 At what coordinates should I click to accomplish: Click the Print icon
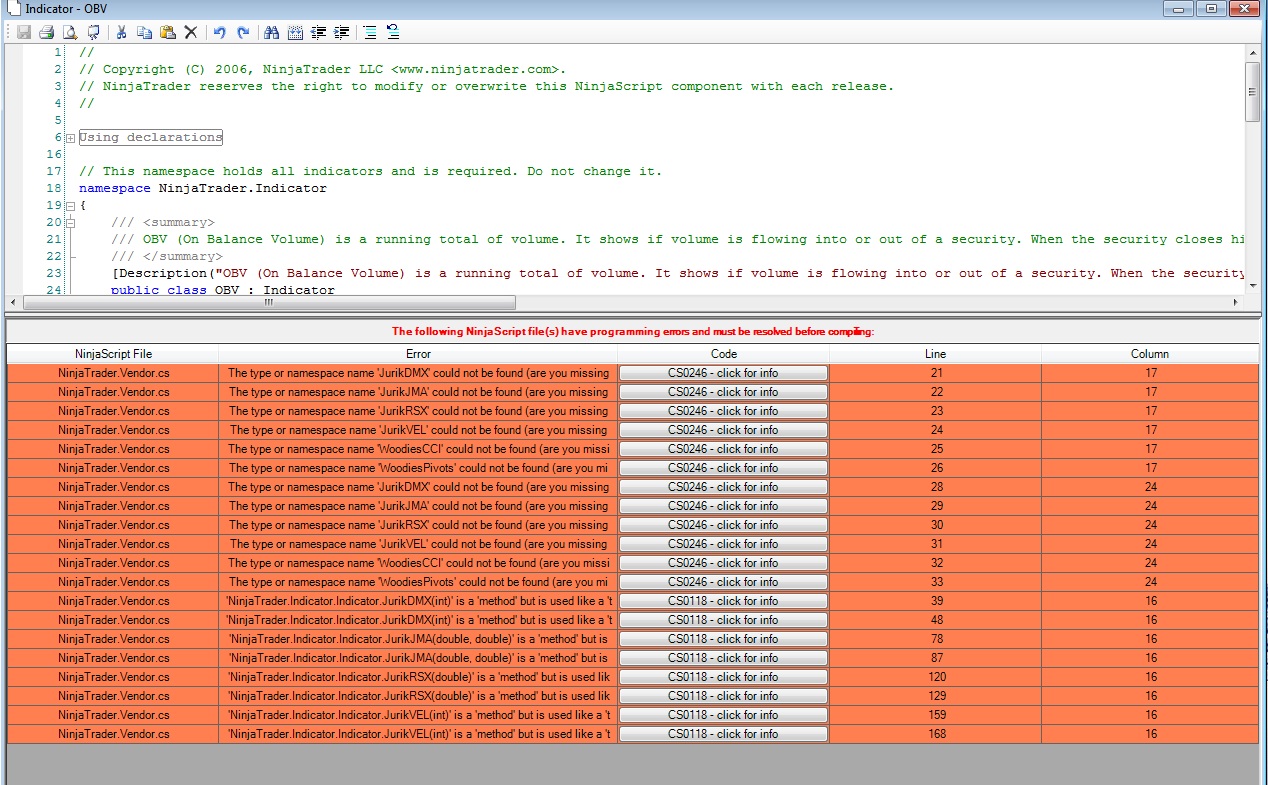coord(46,32)
